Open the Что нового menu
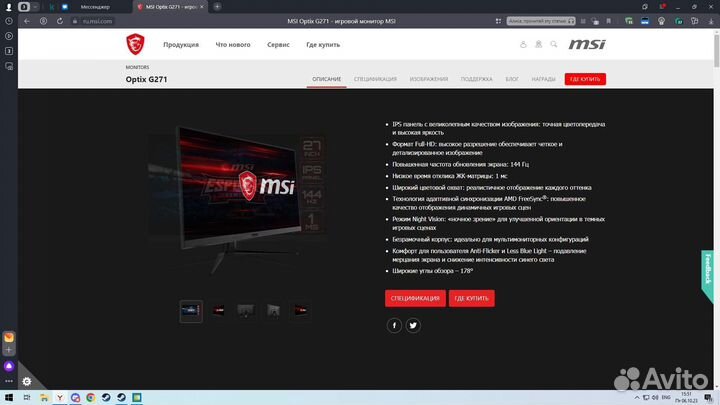 [x=233, y=45]
